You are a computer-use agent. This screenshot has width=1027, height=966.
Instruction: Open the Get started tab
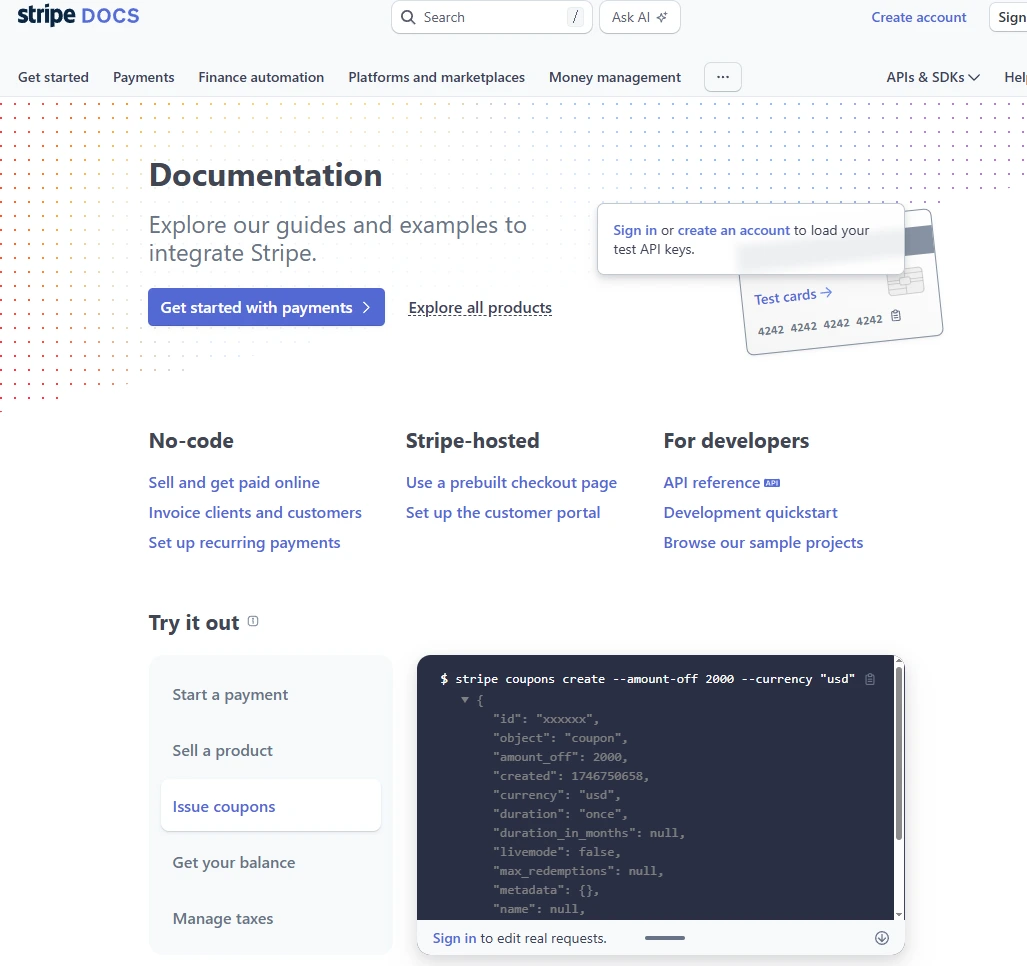click(x=53, y=77)
